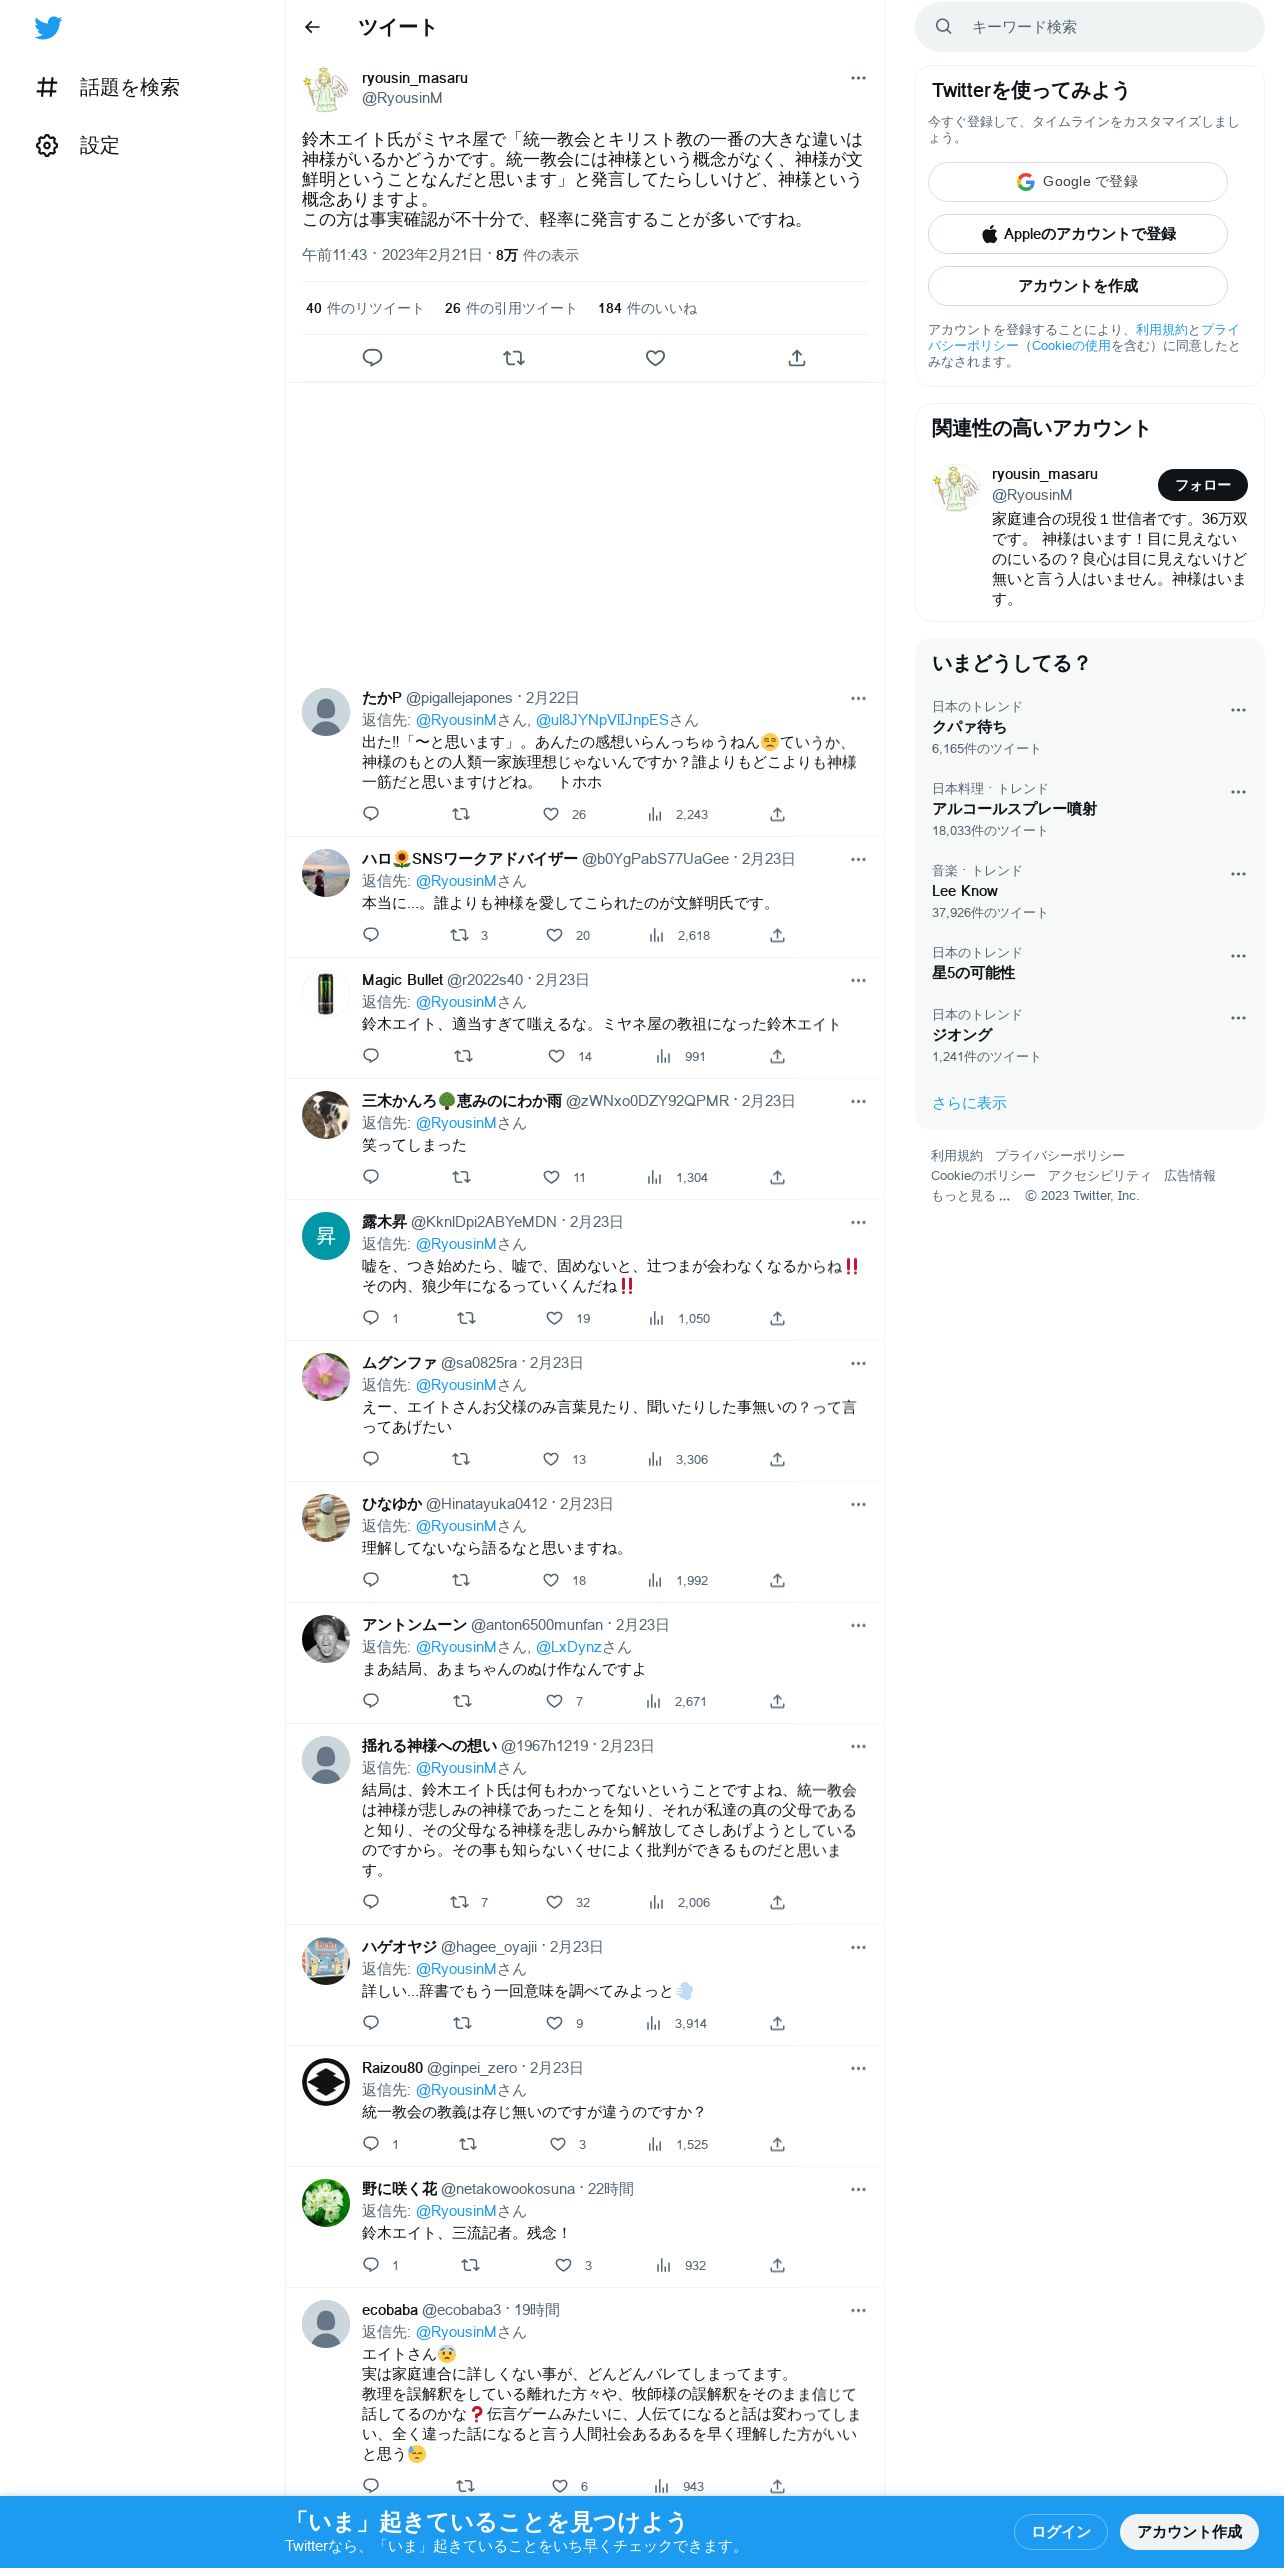Open more options on main tweet
Viewport: 1284px width, 2568px height.
tap(858, 78)
